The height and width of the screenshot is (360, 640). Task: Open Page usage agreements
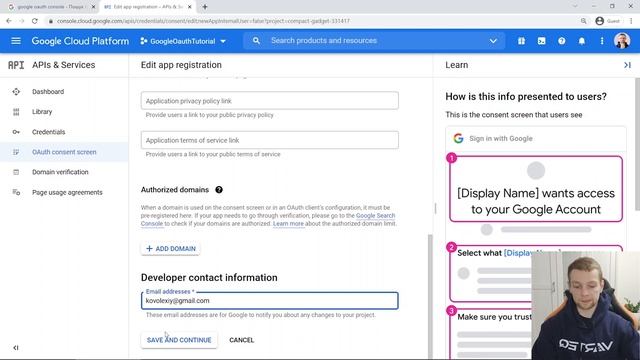pos(67,192)
